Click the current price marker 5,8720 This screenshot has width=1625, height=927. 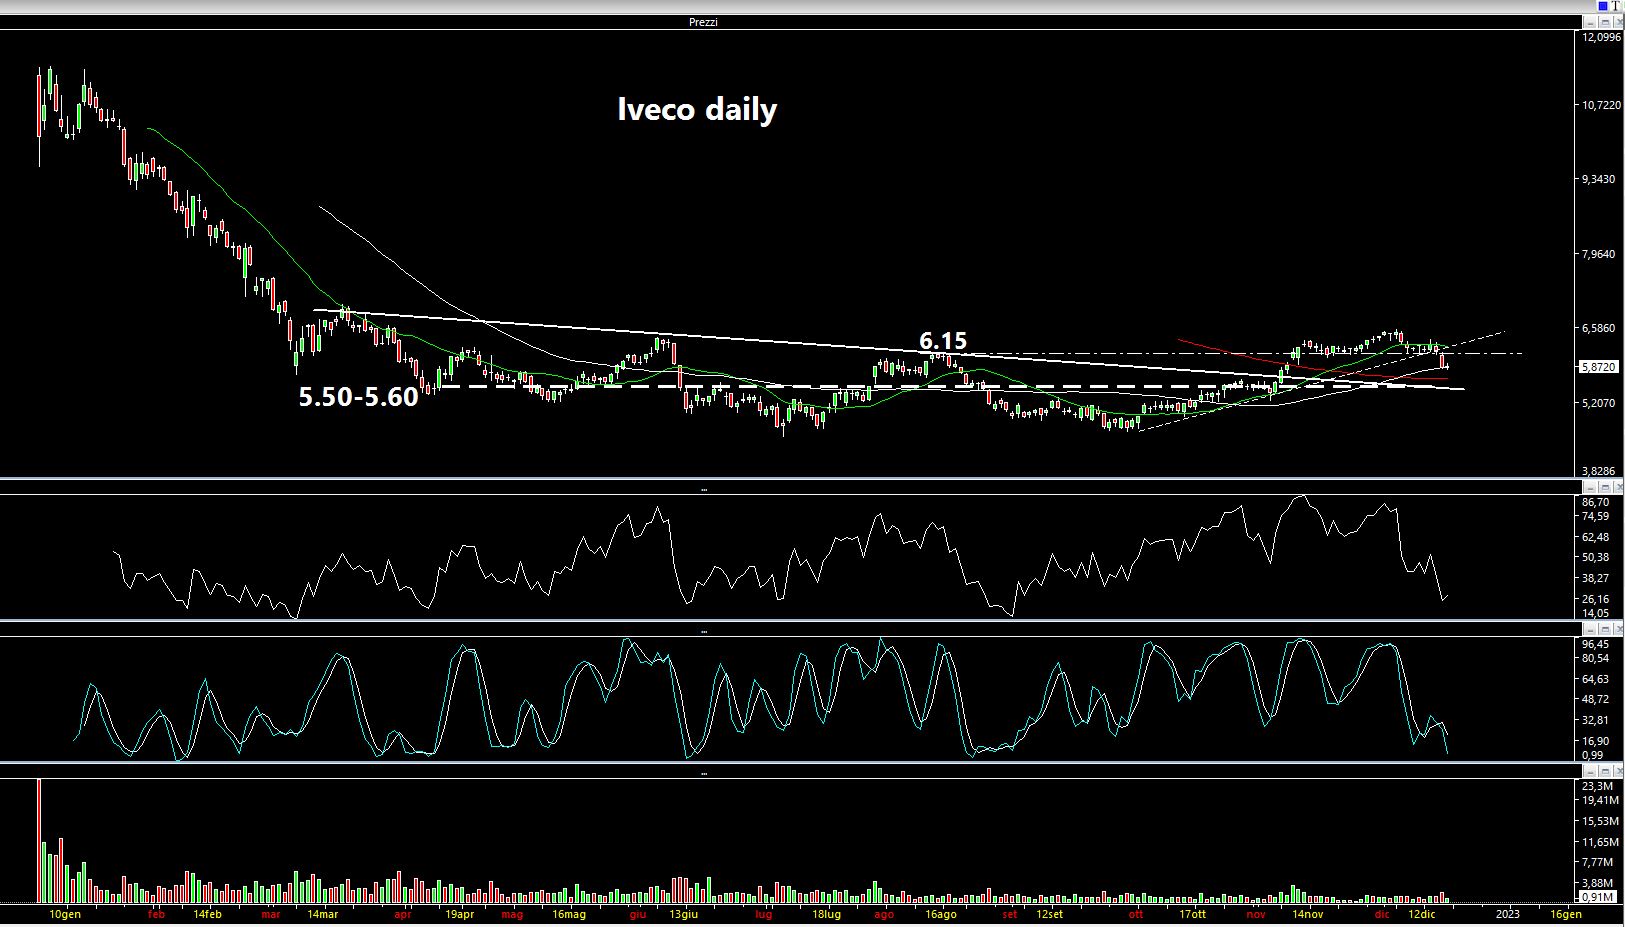1599,367
